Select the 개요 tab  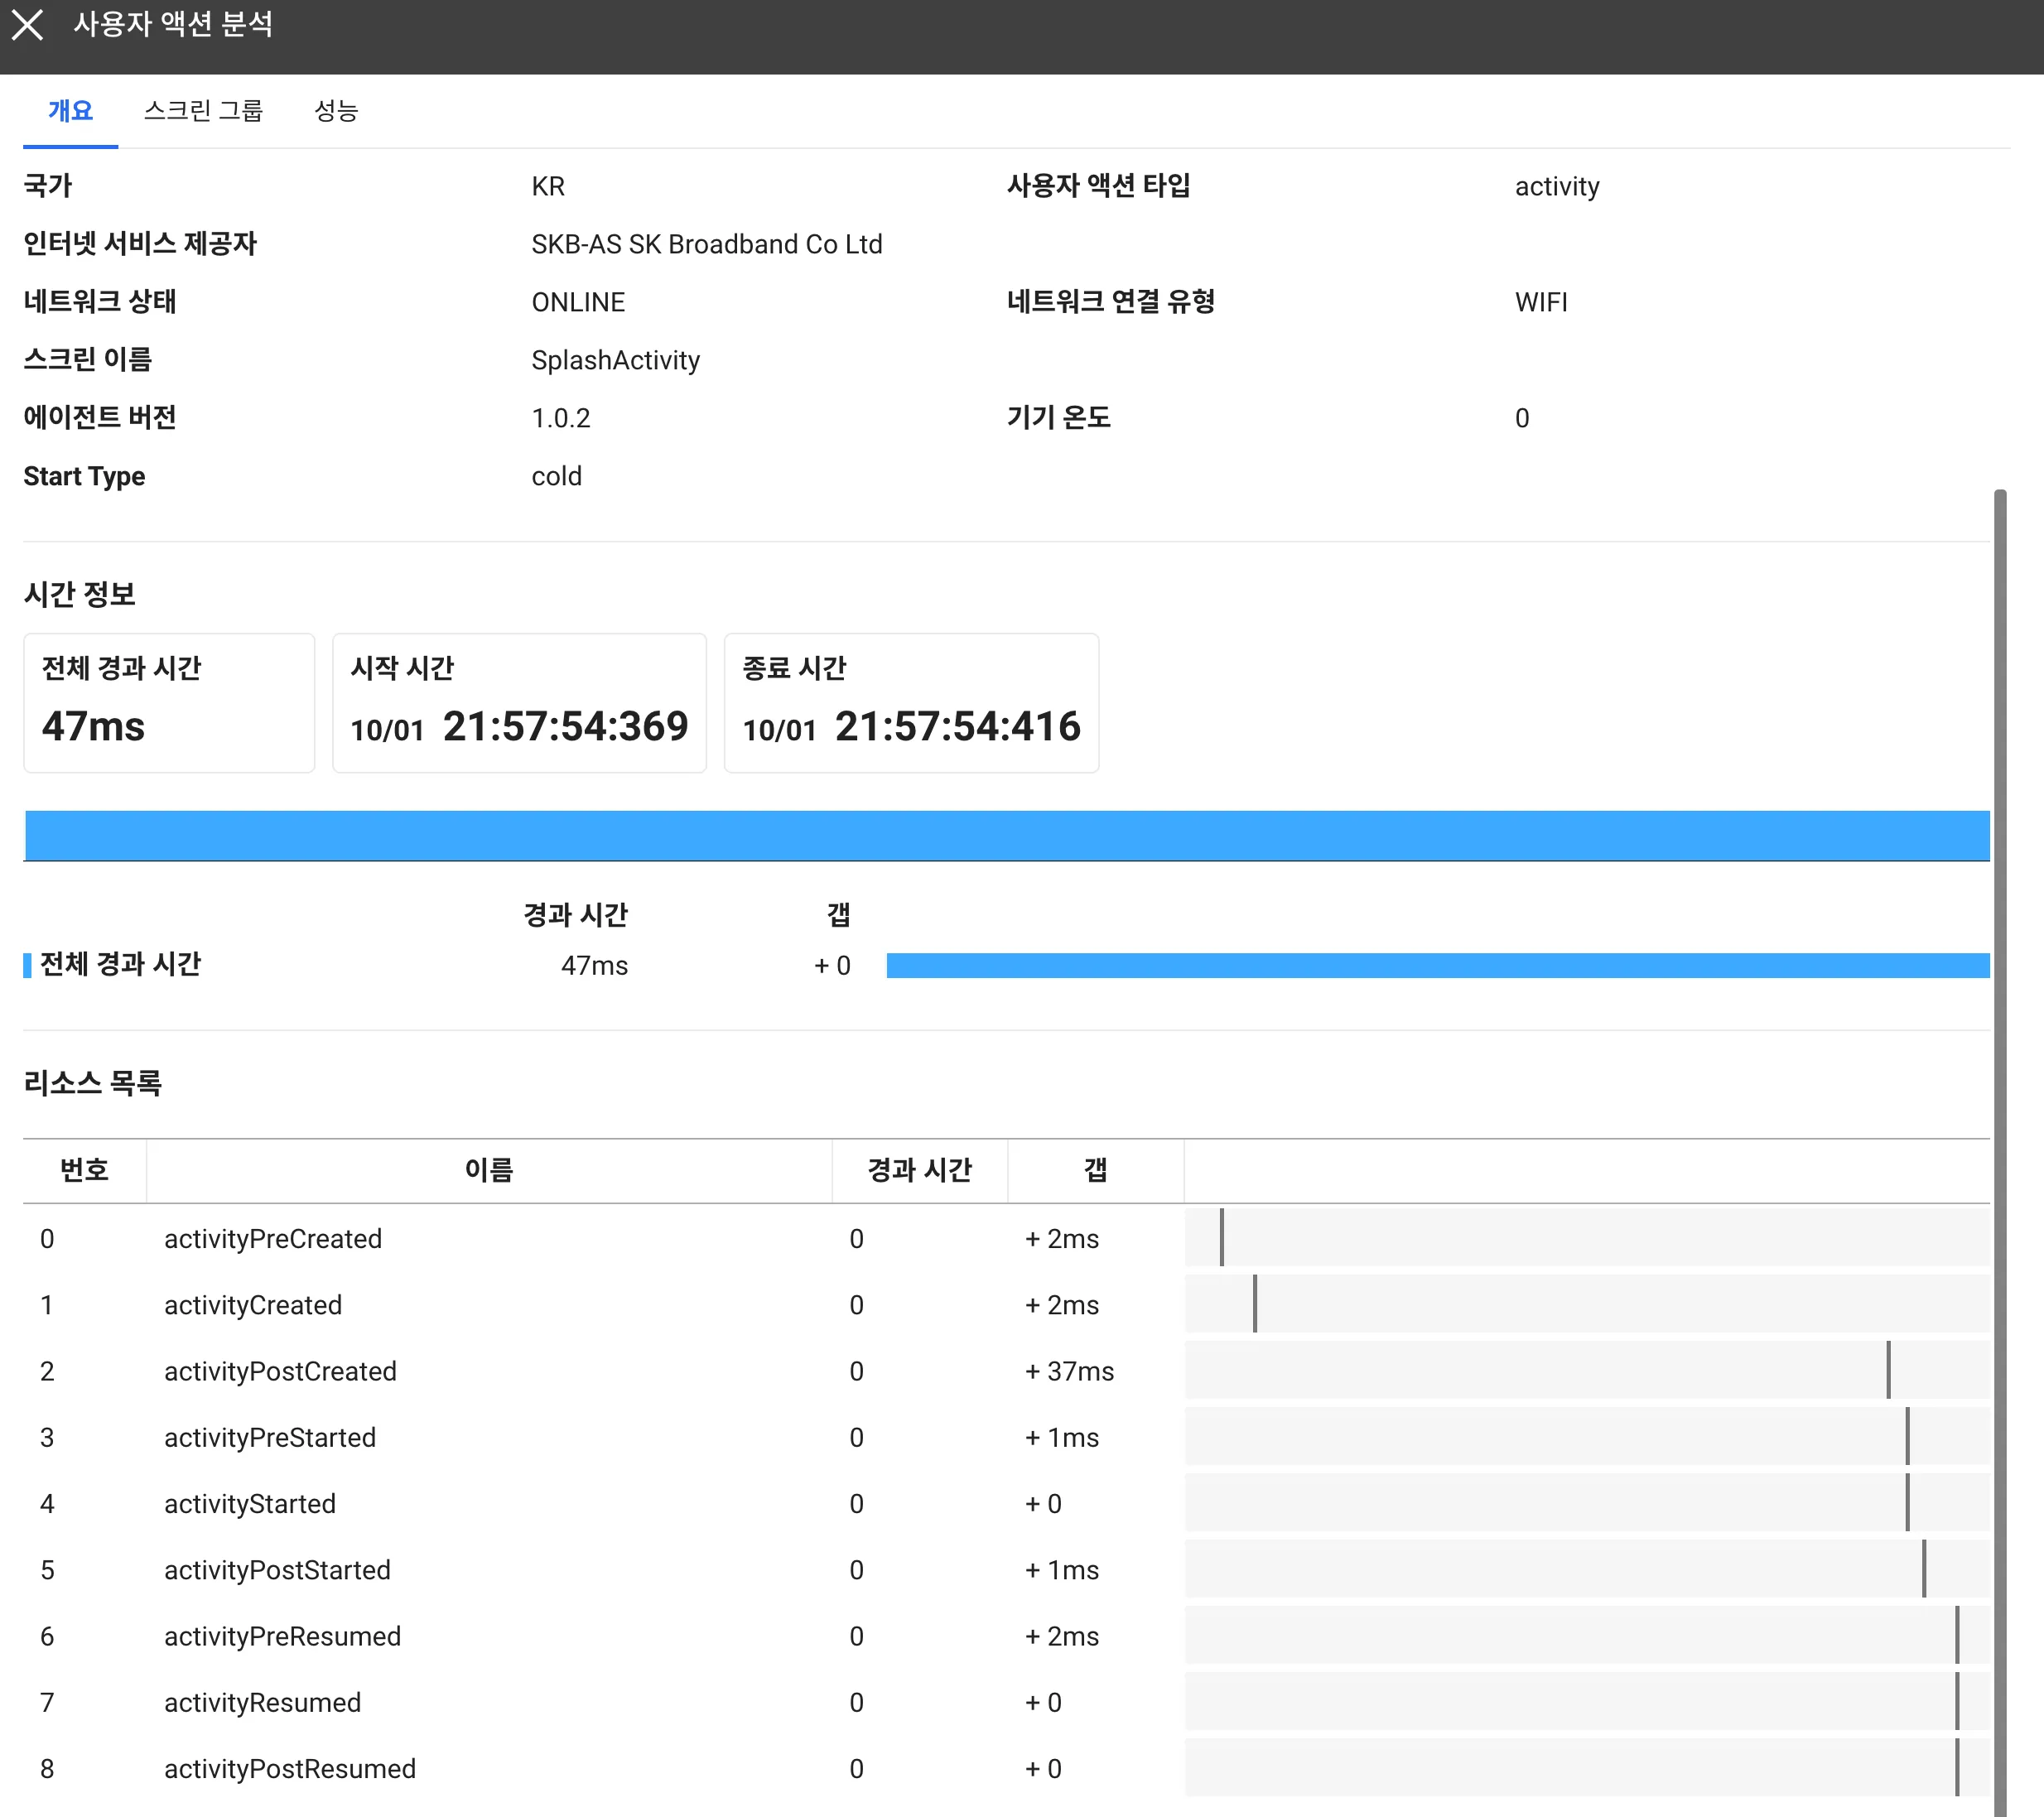point(70,110)
